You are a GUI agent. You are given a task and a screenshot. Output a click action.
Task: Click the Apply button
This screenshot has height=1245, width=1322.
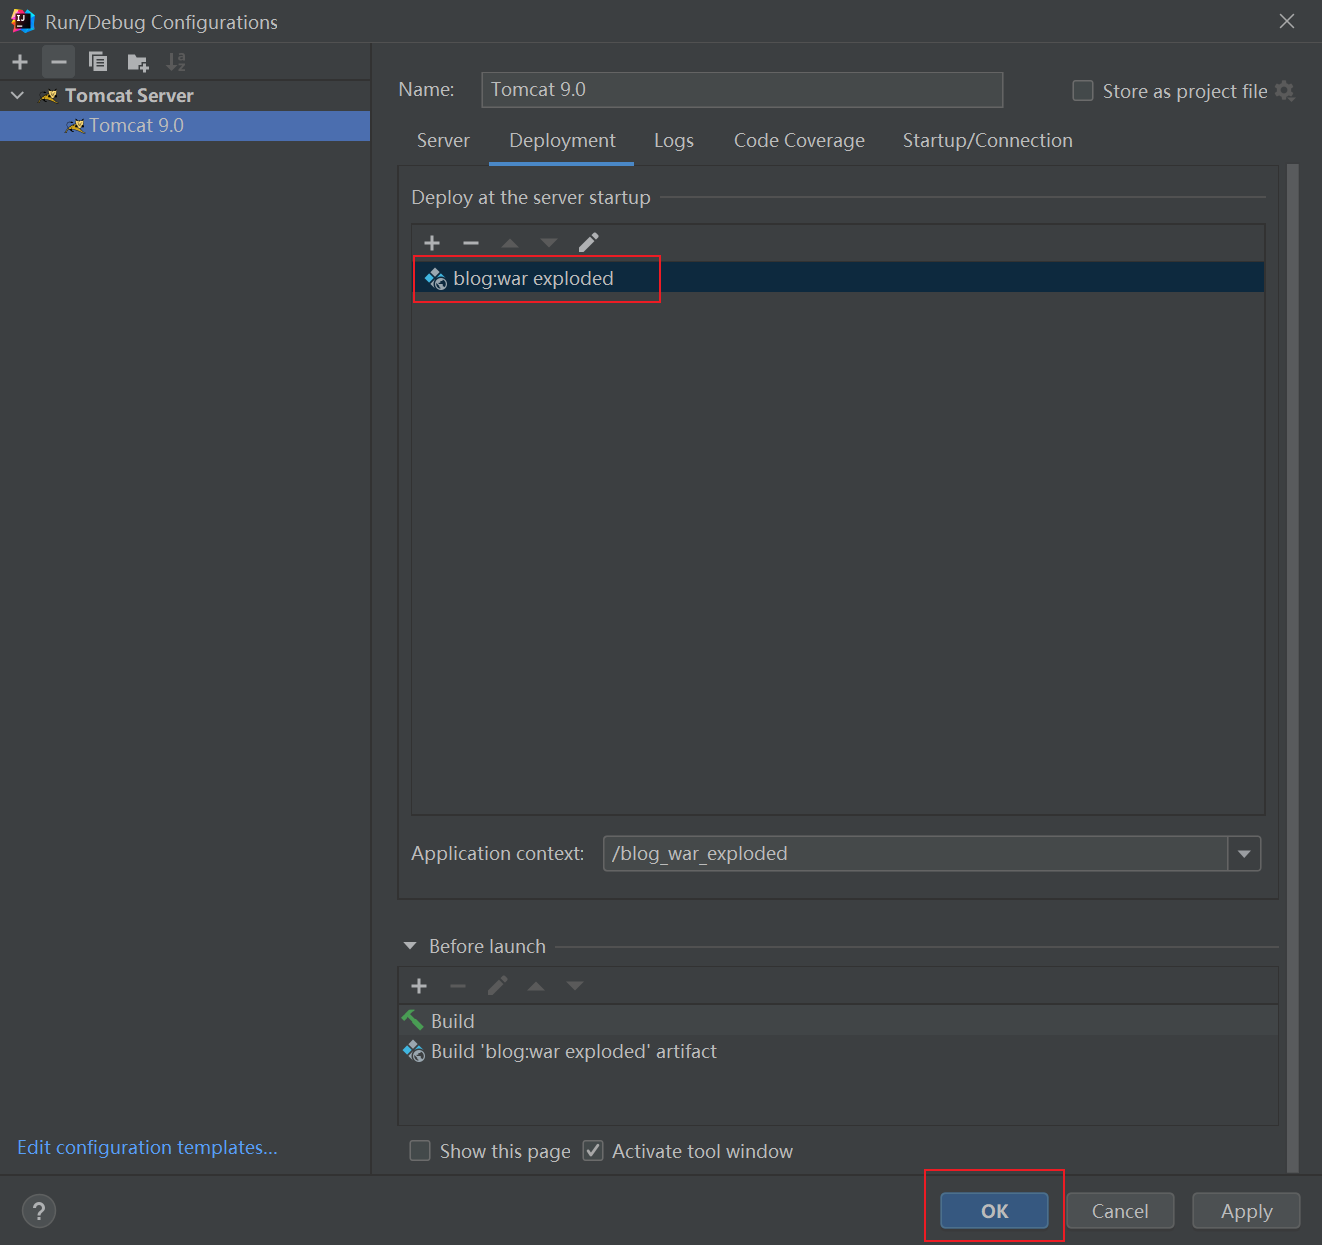1246,1211
